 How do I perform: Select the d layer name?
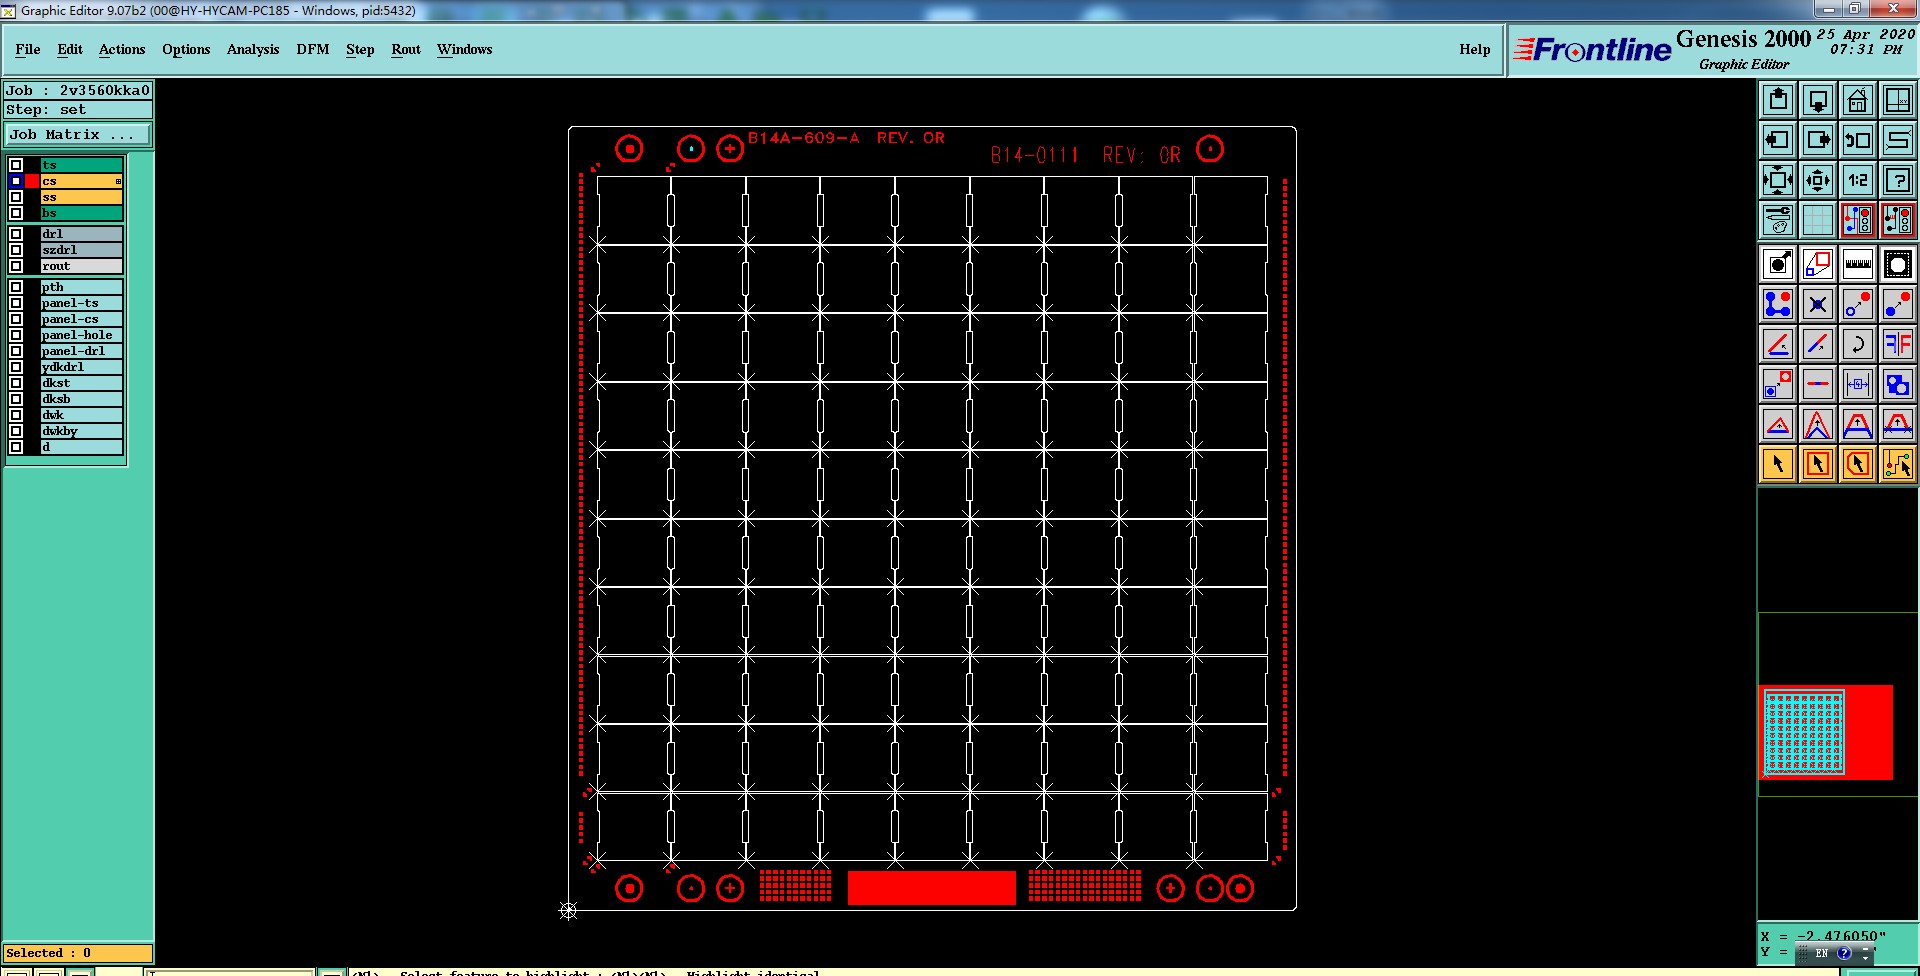click(82, 447)
